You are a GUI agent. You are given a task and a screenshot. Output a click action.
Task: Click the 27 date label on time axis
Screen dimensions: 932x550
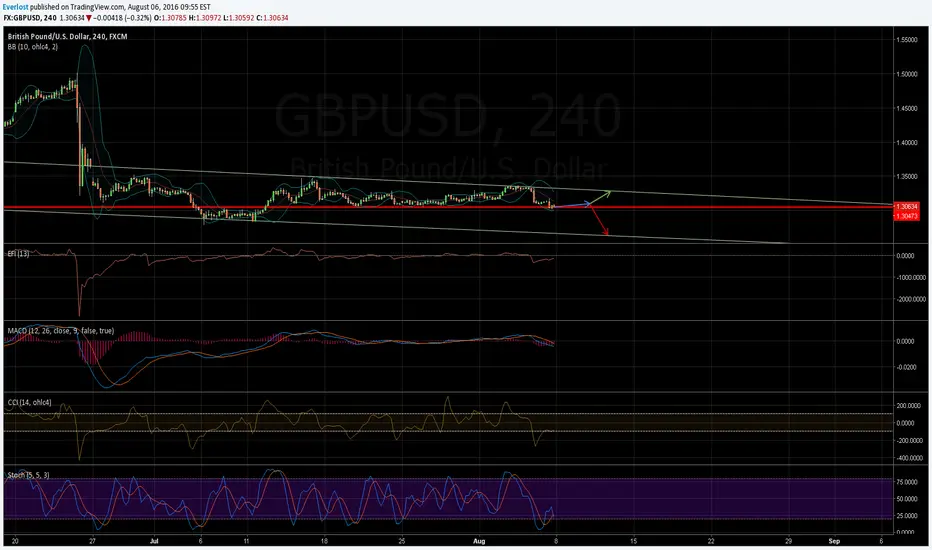coord(92,541)
